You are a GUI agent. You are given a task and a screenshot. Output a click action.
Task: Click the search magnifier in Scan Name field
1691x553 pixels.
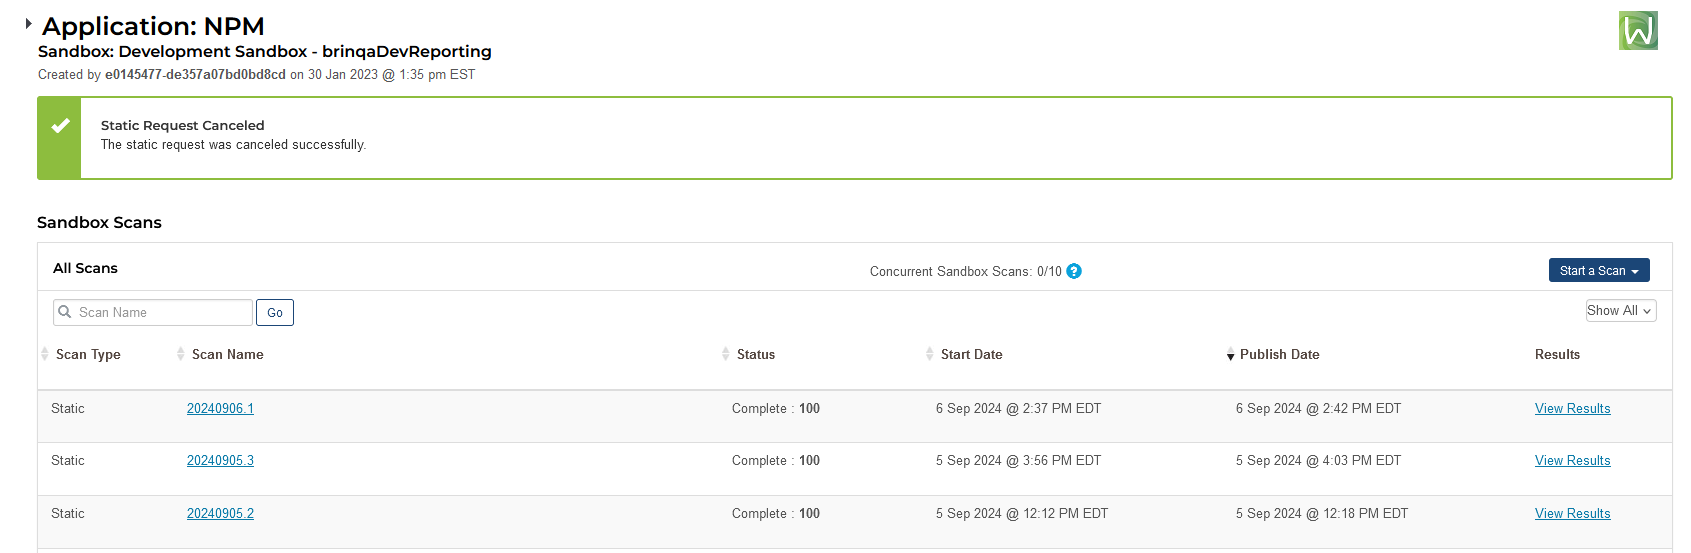[x=65, y=312]
